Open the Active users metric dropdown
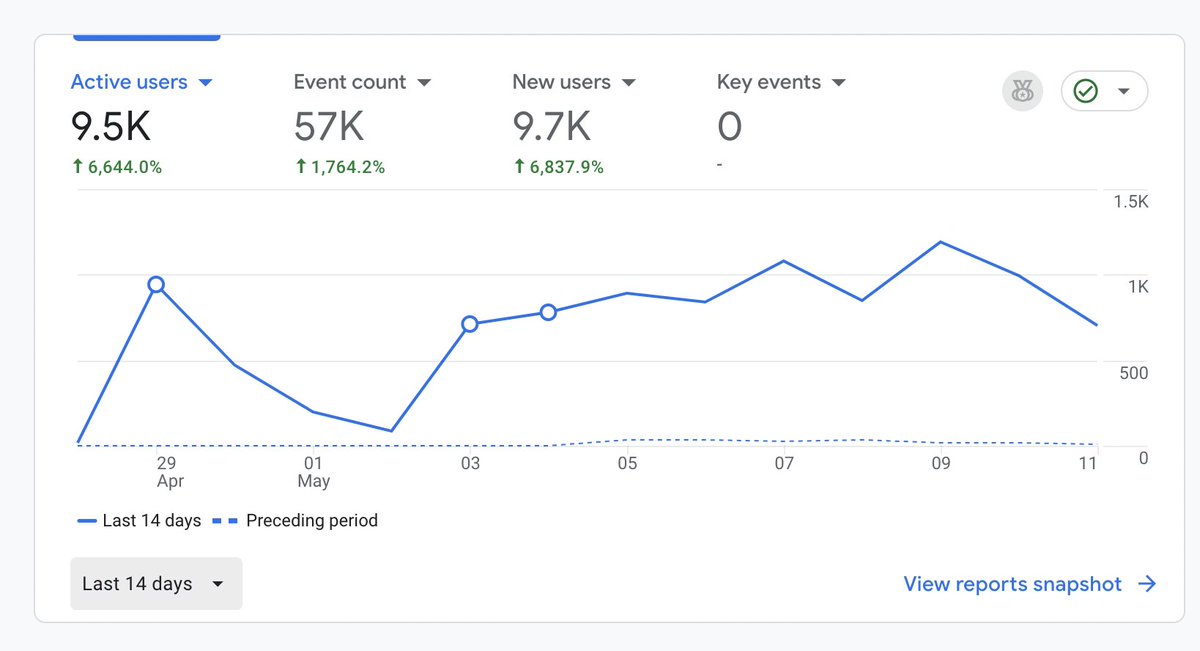Screen dimensions: 1200x651 [142, 82]
